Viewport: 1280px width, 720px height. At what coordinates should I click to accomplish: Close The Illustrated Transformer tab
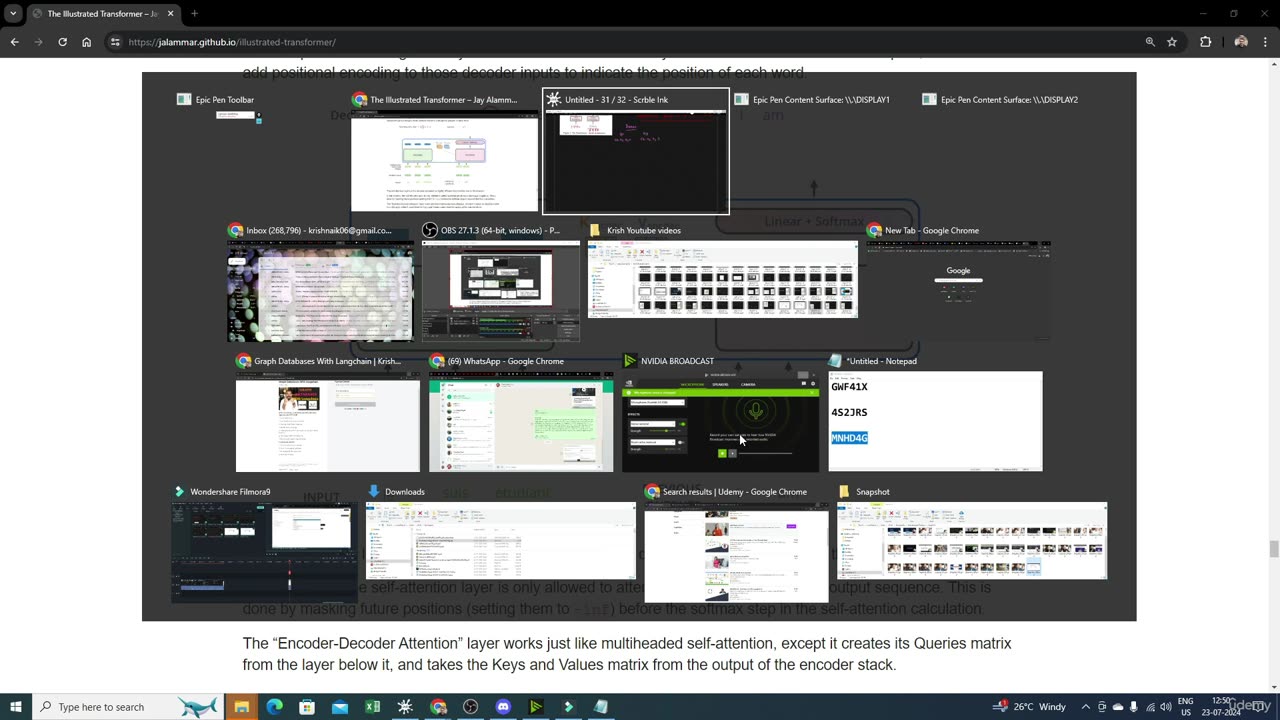point(170,14)
